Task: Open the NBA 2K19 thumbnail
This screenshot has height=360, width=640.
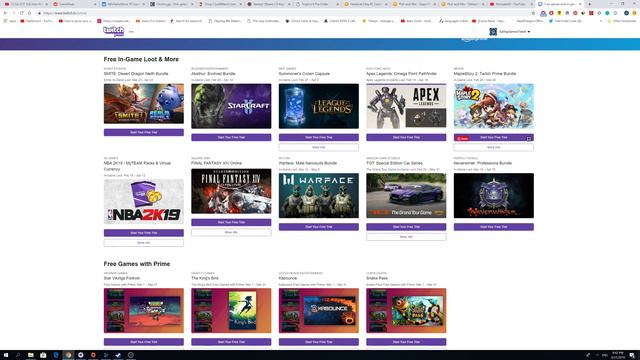Action: [144, 201]
